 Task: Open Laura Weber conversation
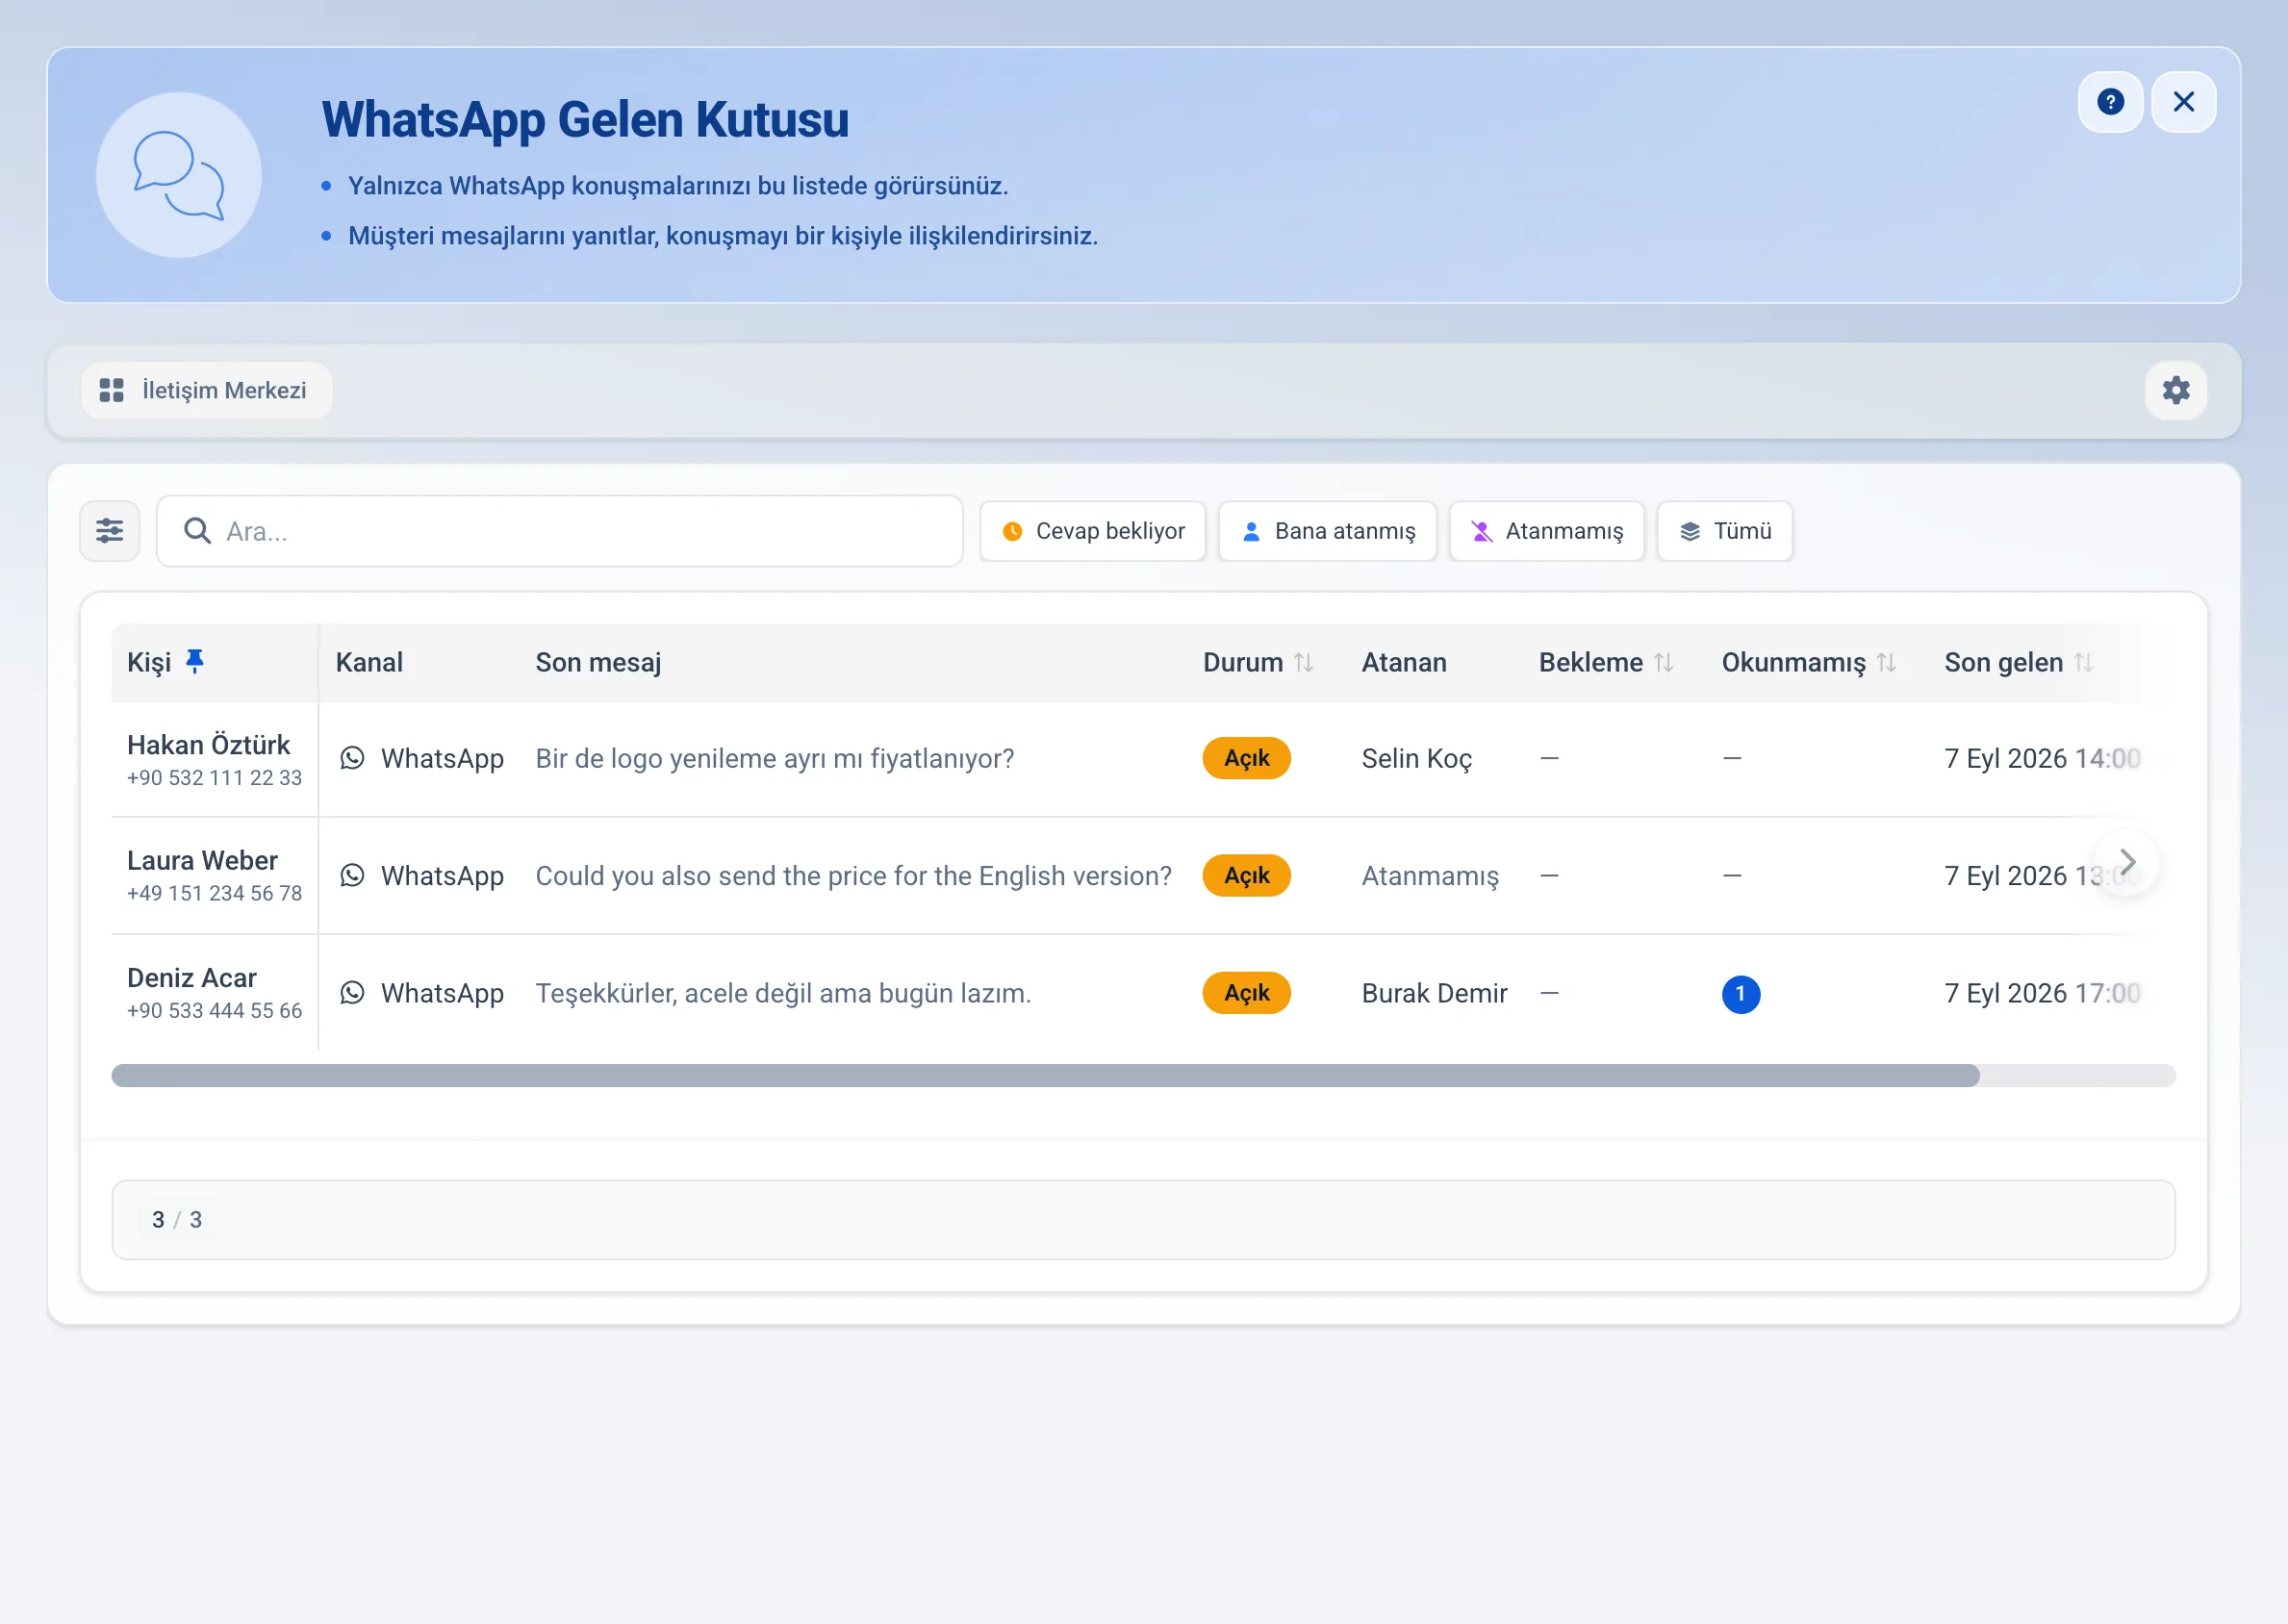(x=202, y=860)
